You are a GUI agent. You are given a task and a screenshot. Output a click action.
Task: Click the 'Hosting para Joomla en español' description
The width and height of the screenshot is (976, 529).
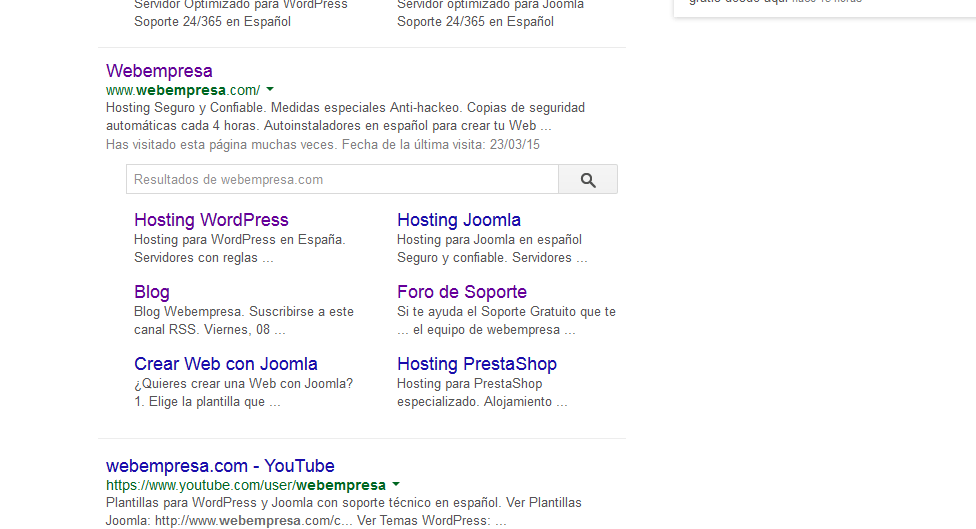492,248
